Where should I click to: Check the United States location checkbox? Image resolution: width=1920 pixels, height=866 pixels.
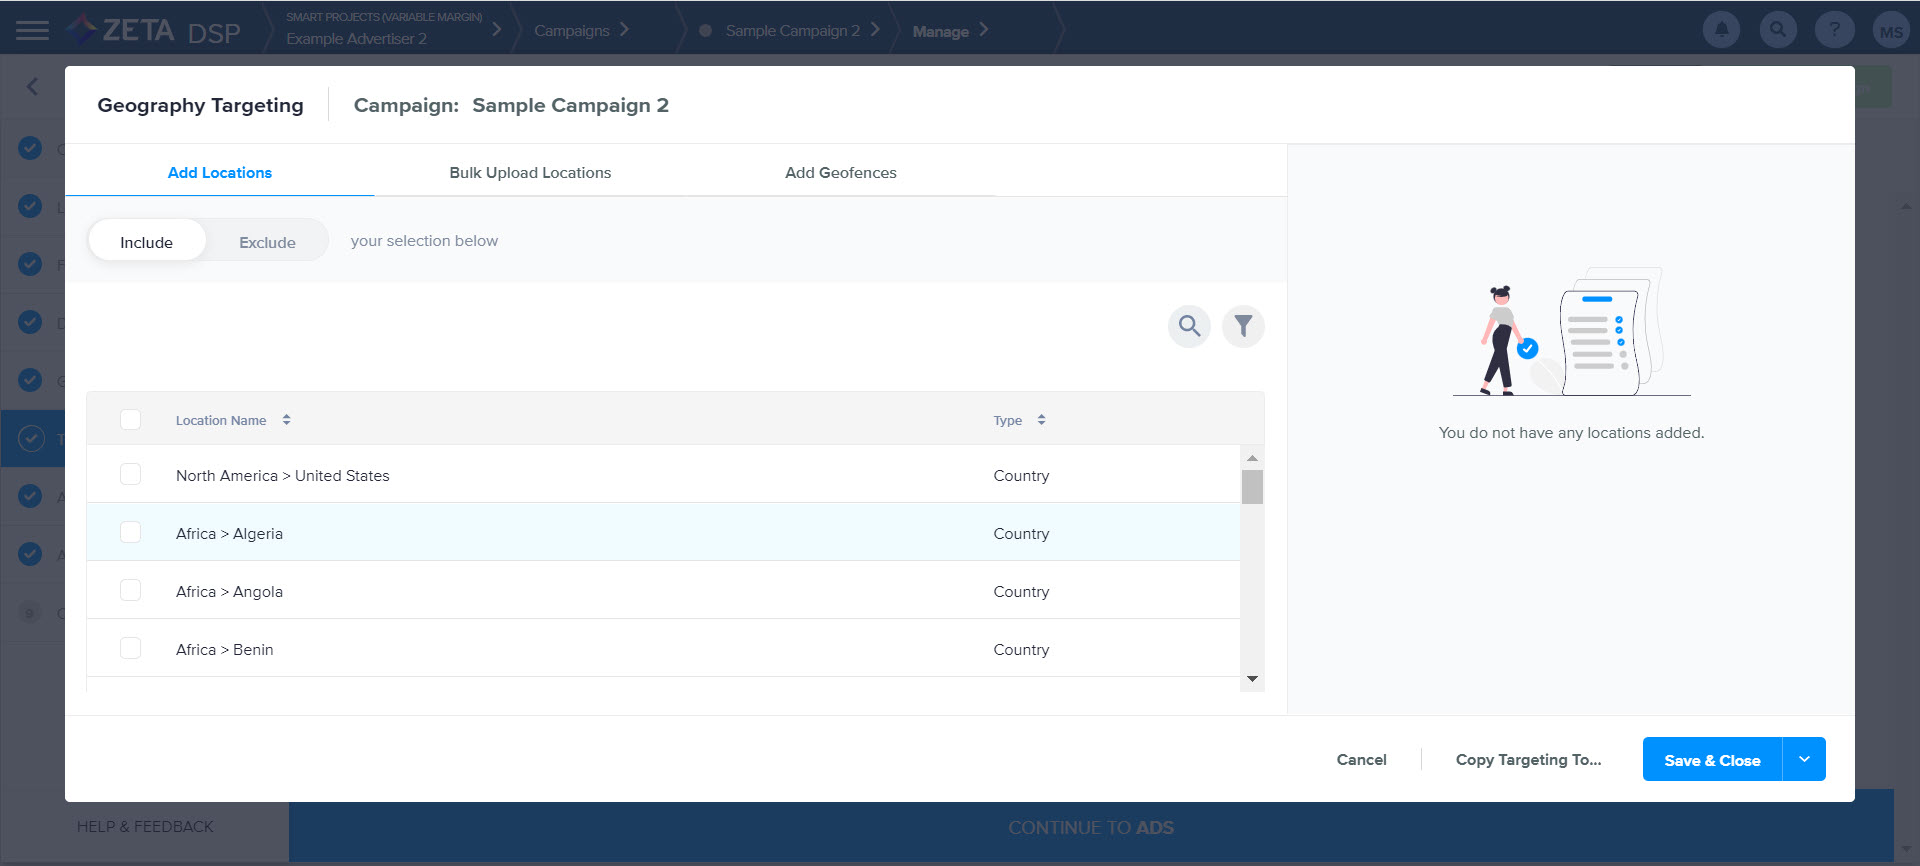pos(131,474)
